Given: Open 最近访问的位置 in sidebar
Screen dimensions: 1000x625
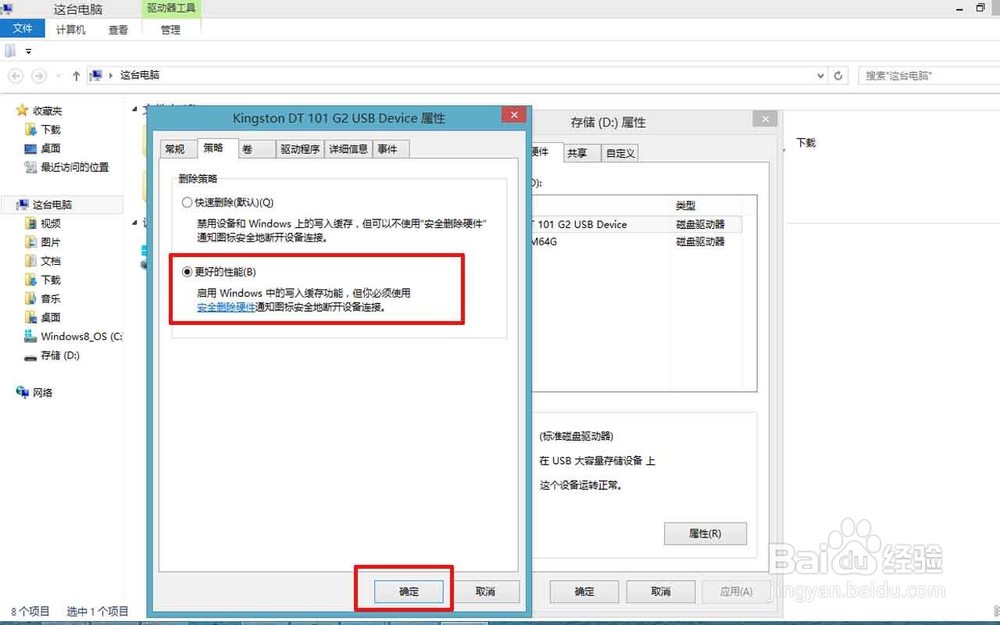Looking at the screenshot, I should 75,167.
